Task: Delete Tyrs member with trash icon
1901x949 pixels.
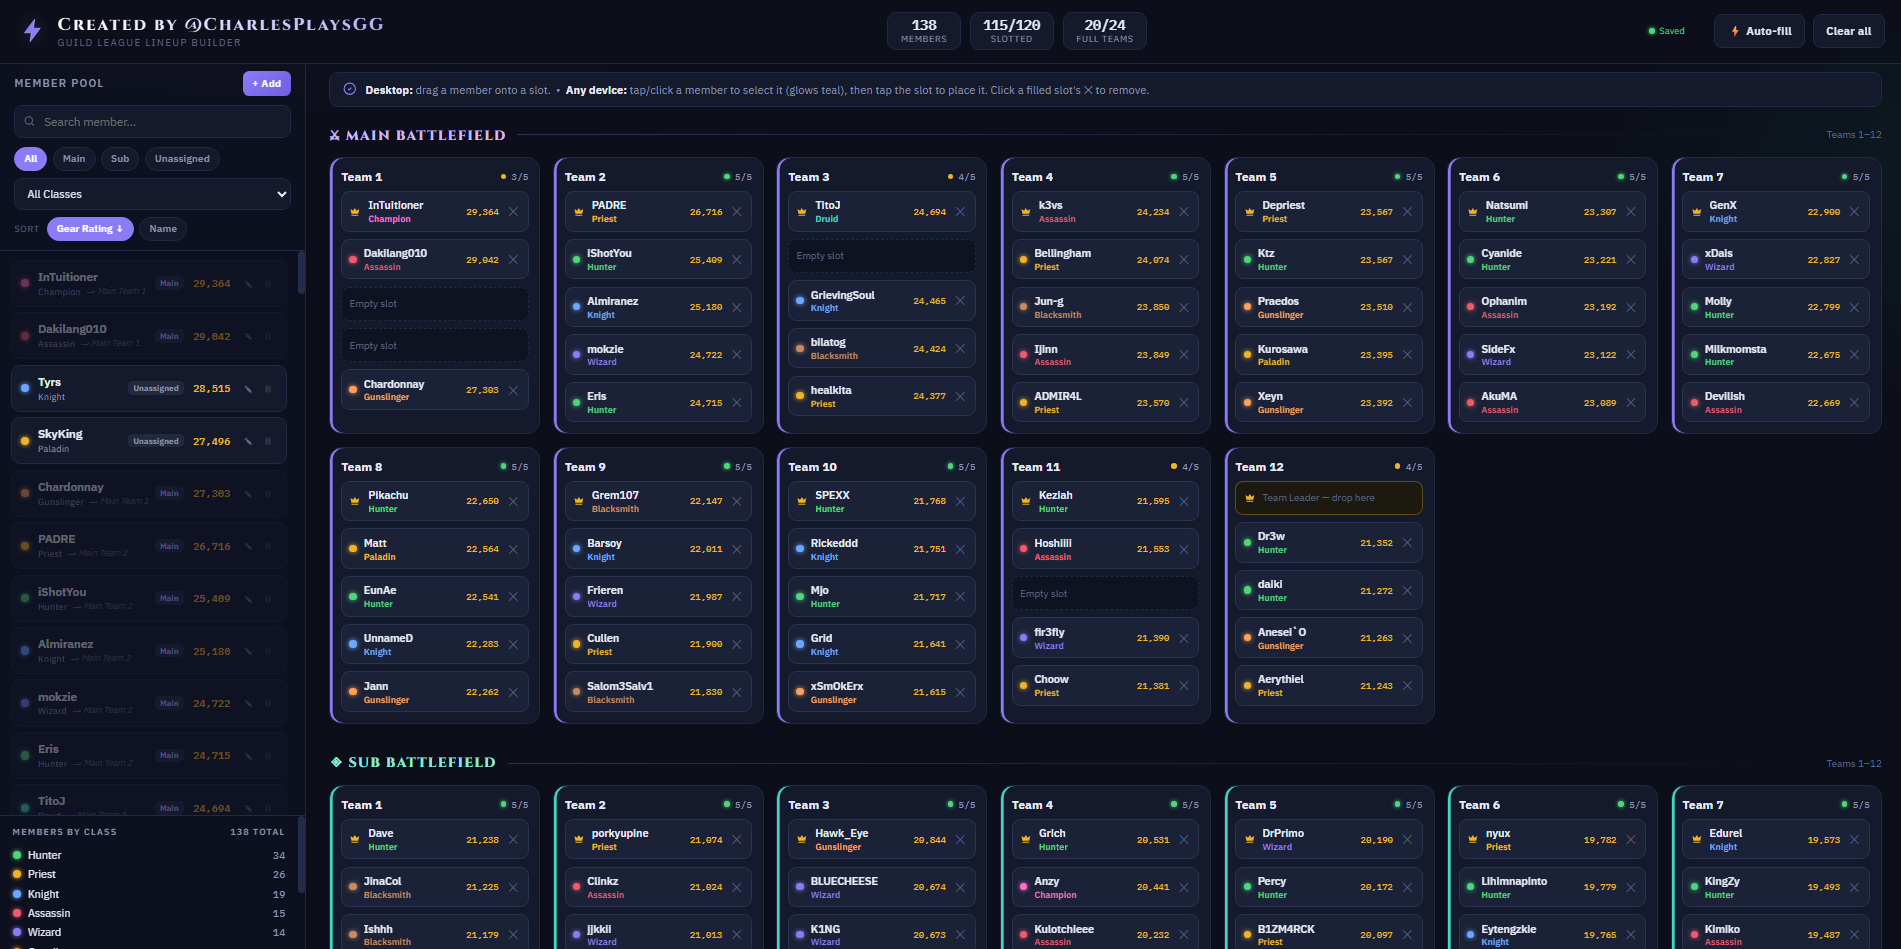Action: tap(268, 389)
